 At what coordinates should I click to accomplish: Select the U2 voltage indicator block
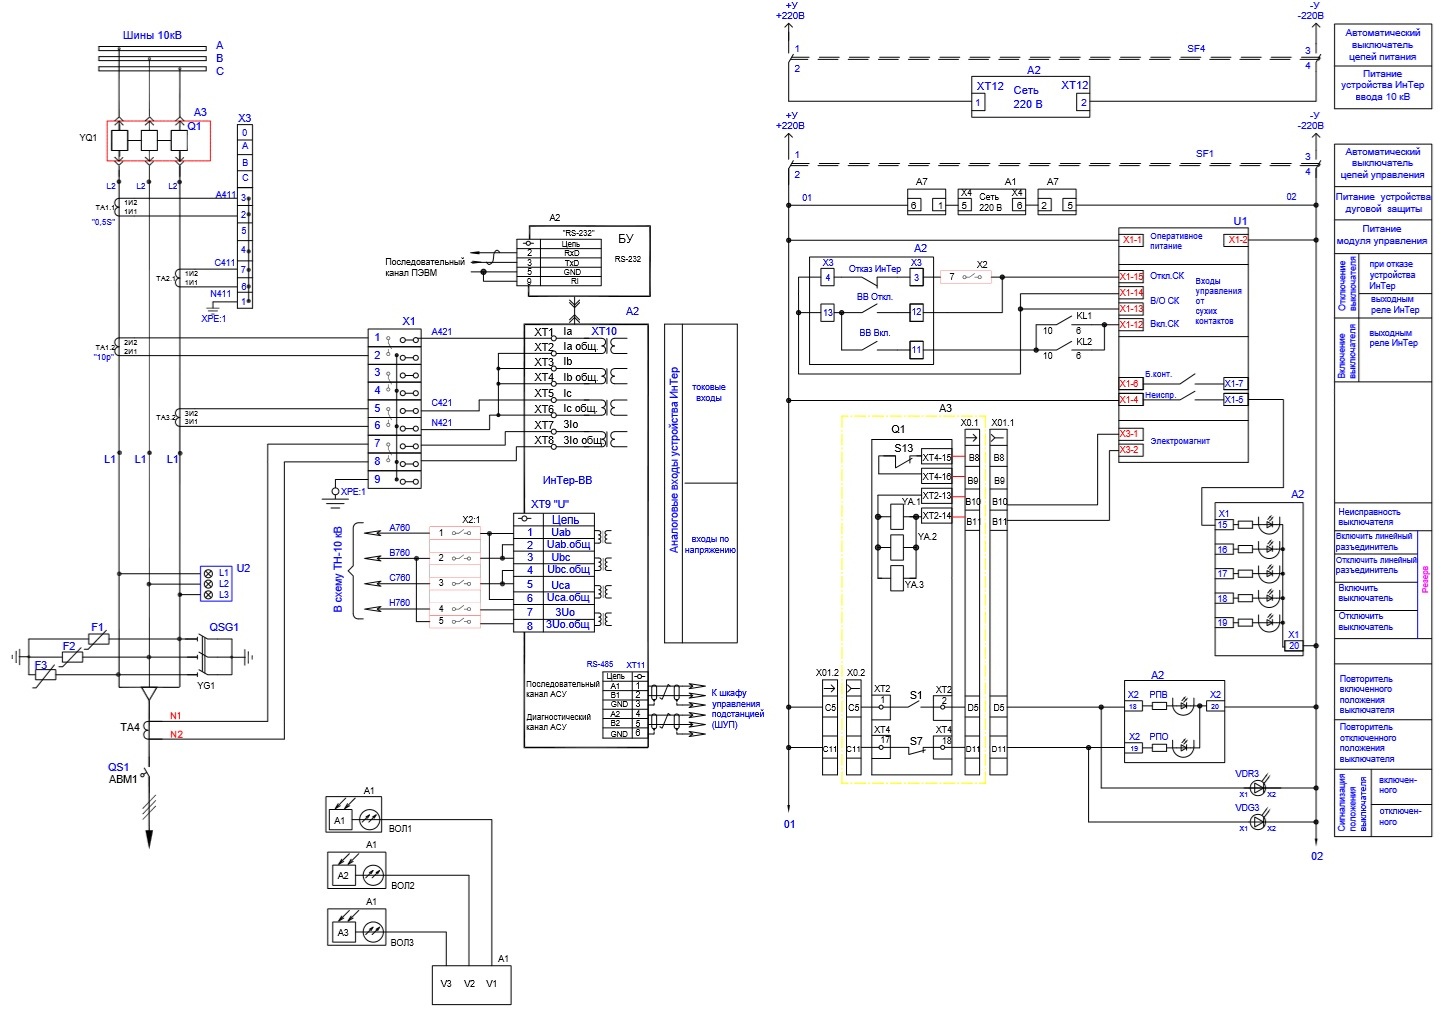coord(216,583)
